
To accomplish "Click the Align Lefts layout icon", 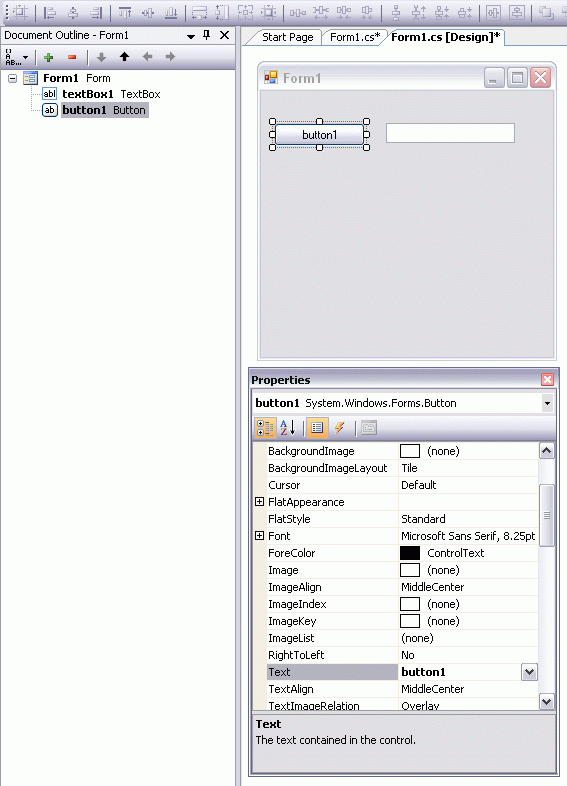I will tap(50, 12).
